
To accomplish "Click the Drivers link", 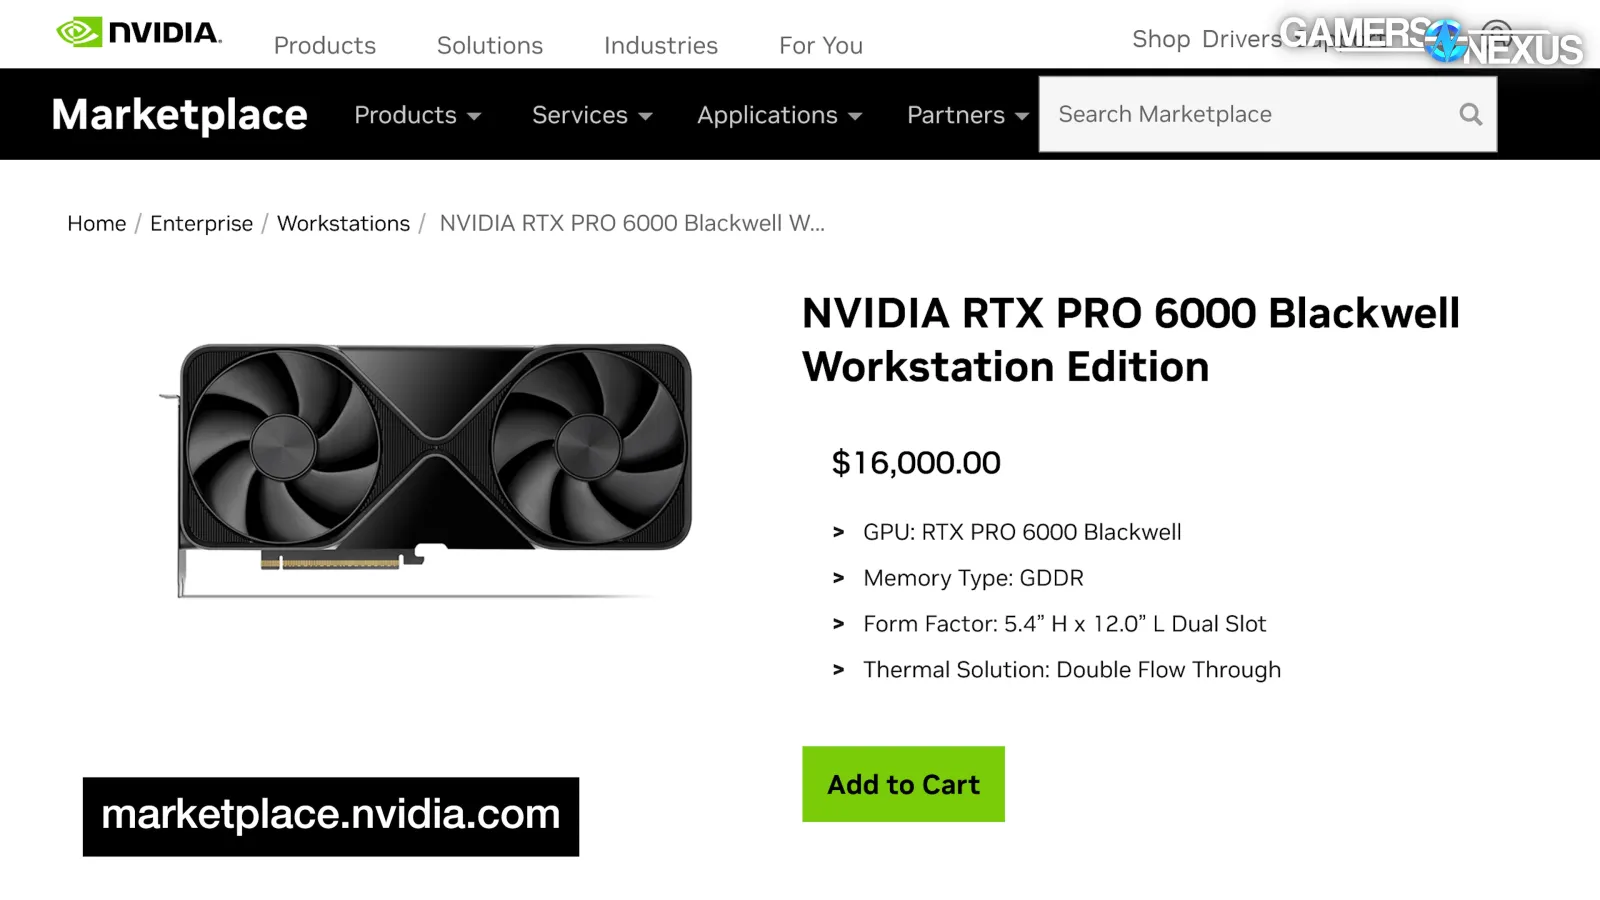I will [x=1241, y=39].
